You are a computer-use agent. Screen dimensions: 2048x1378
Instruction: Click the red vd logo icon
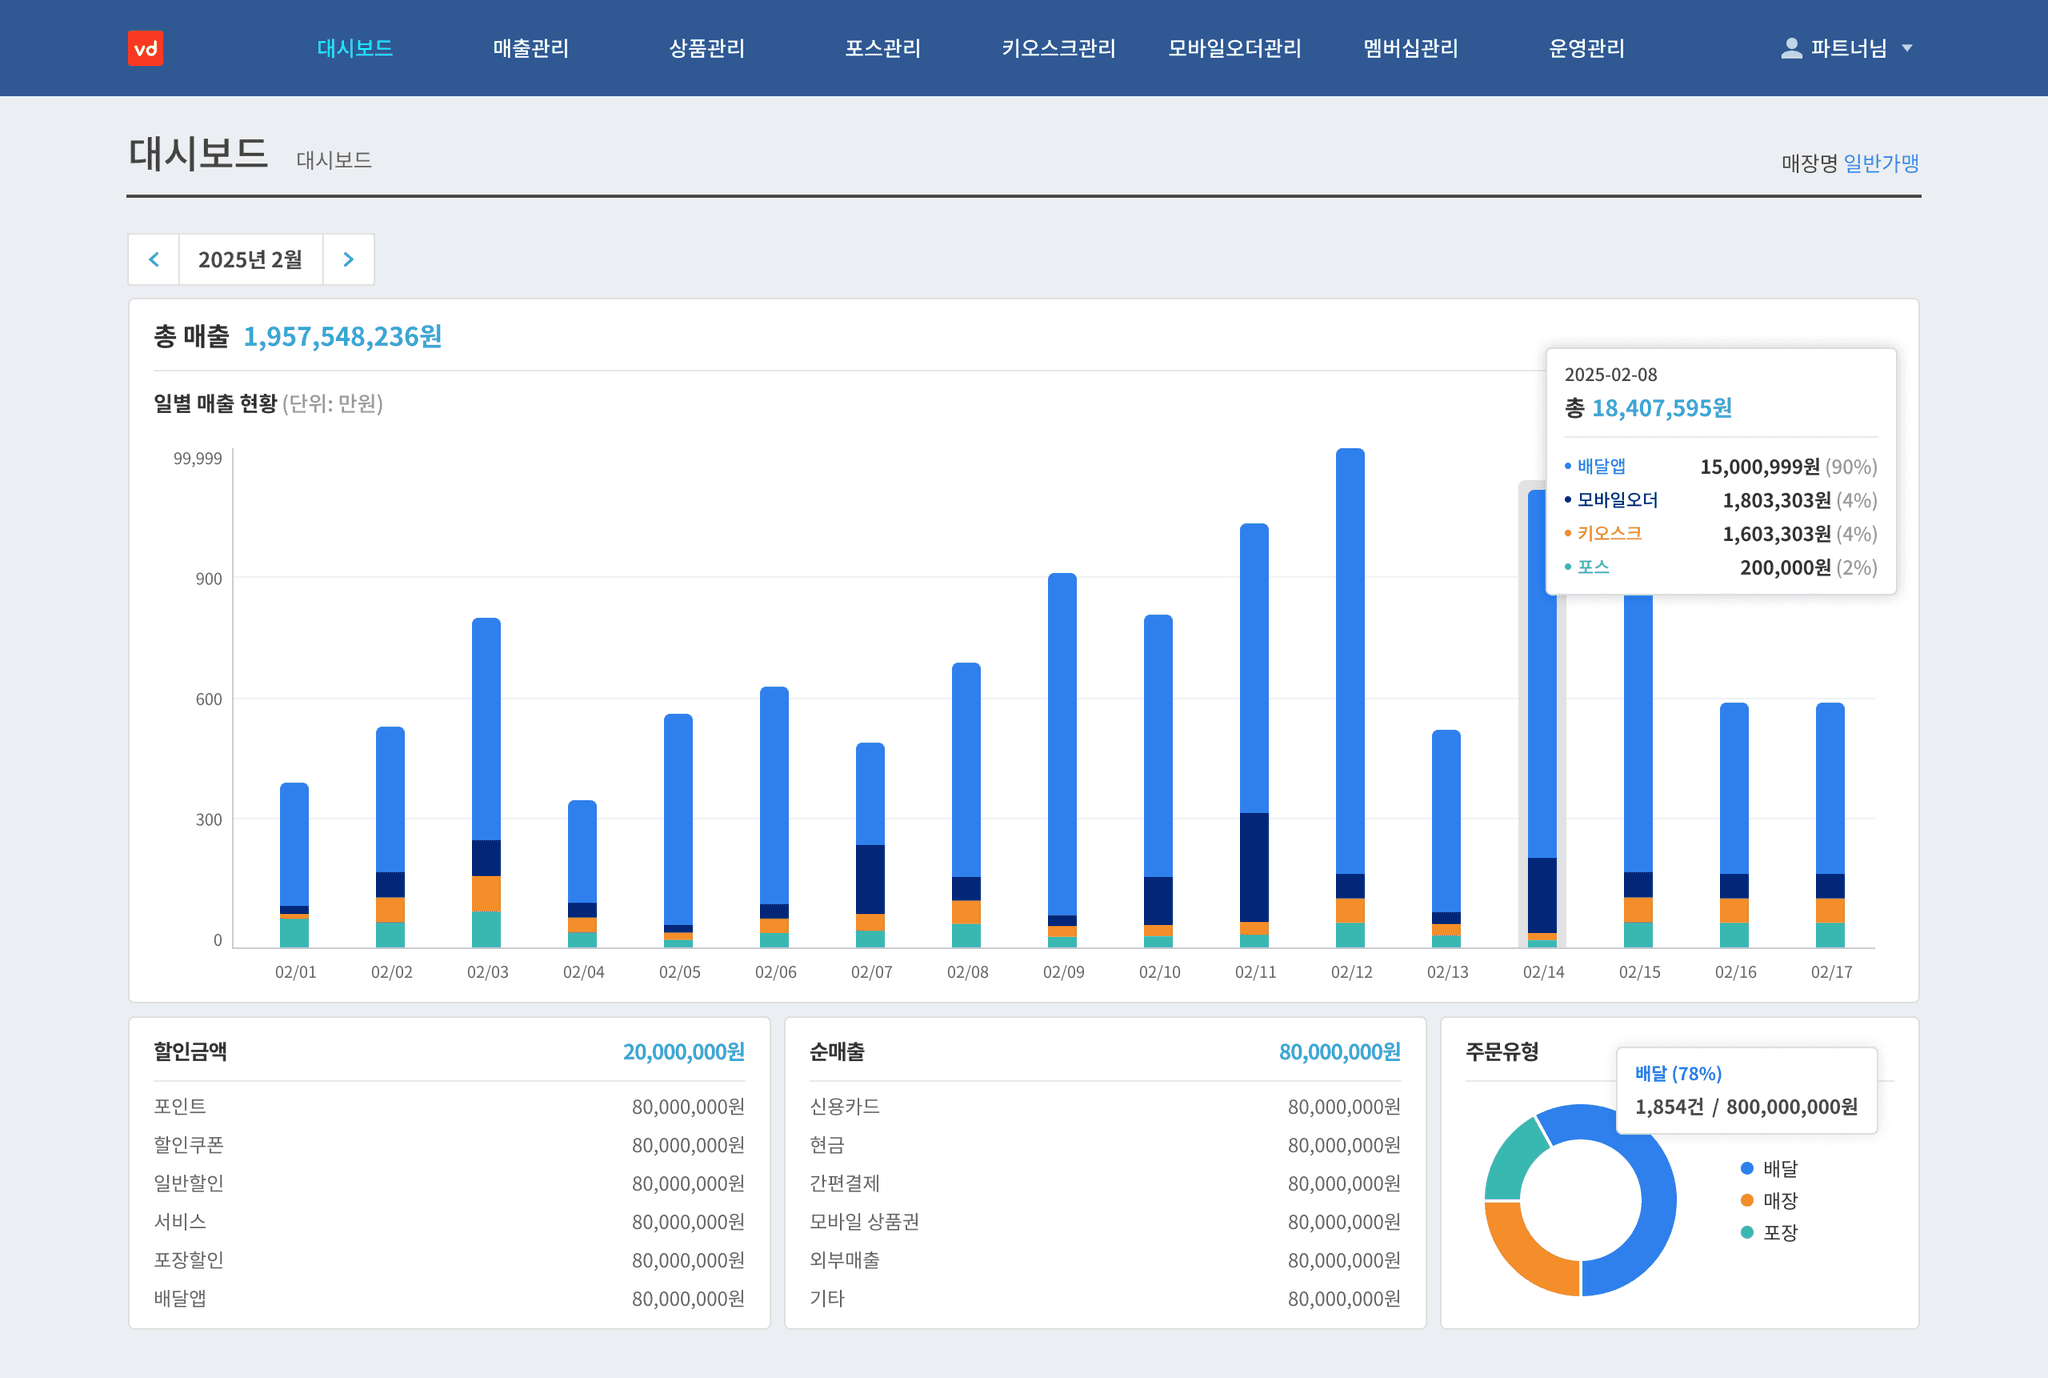tap(145, 48)
